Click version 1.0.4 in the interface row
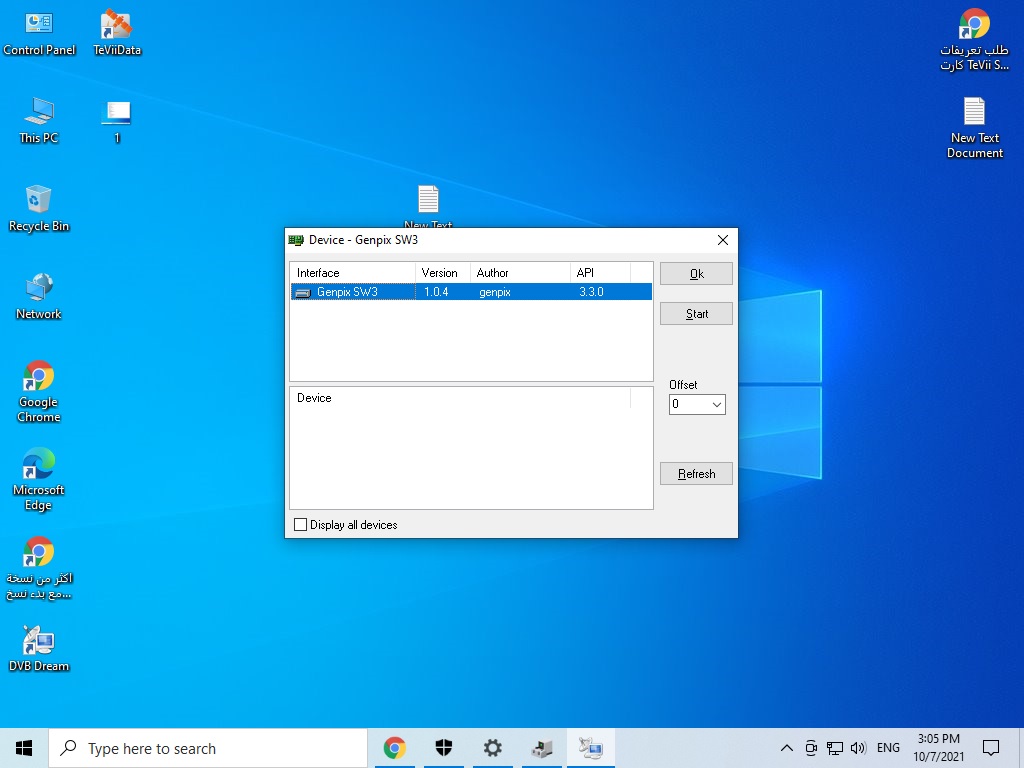This screenshot has height=768, width=1024. tap(436, 291)
